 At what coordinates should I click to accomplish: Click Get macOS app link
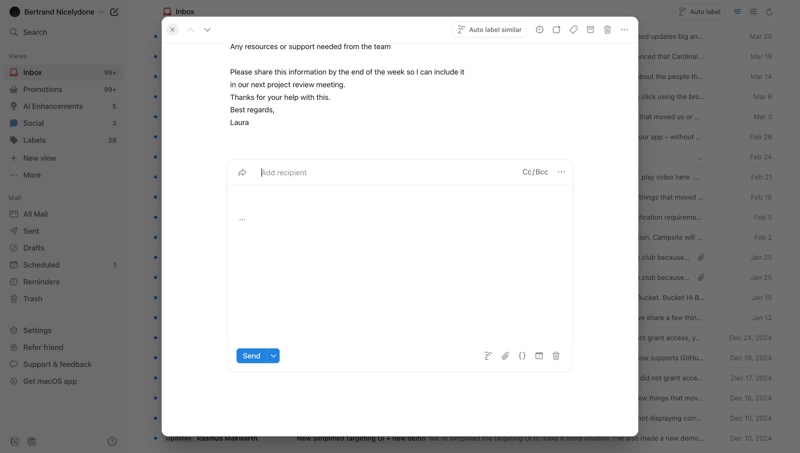pyautogui.click(x=63, y=381)
